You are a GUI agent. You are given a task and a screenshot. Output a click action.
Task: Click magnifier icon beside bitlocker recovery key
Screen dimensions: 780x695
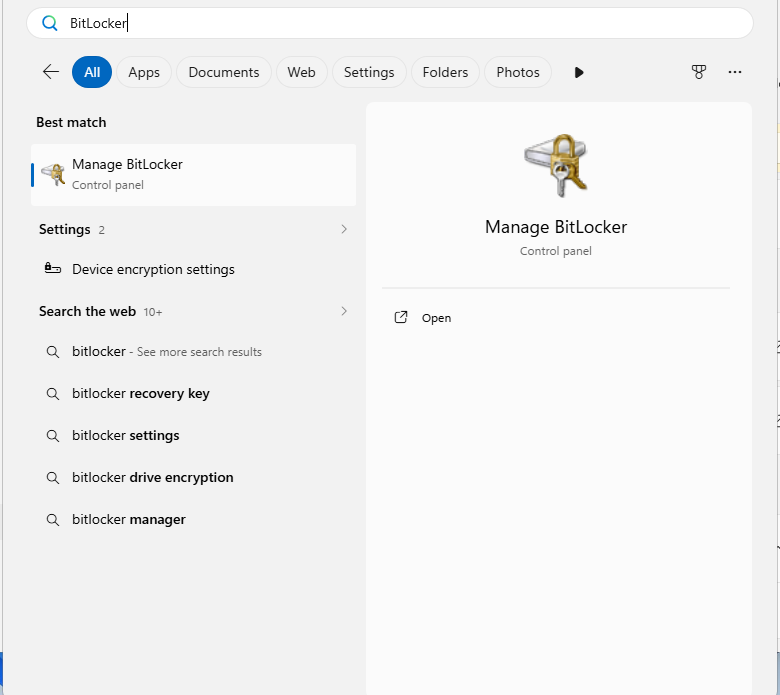[53, 394]
